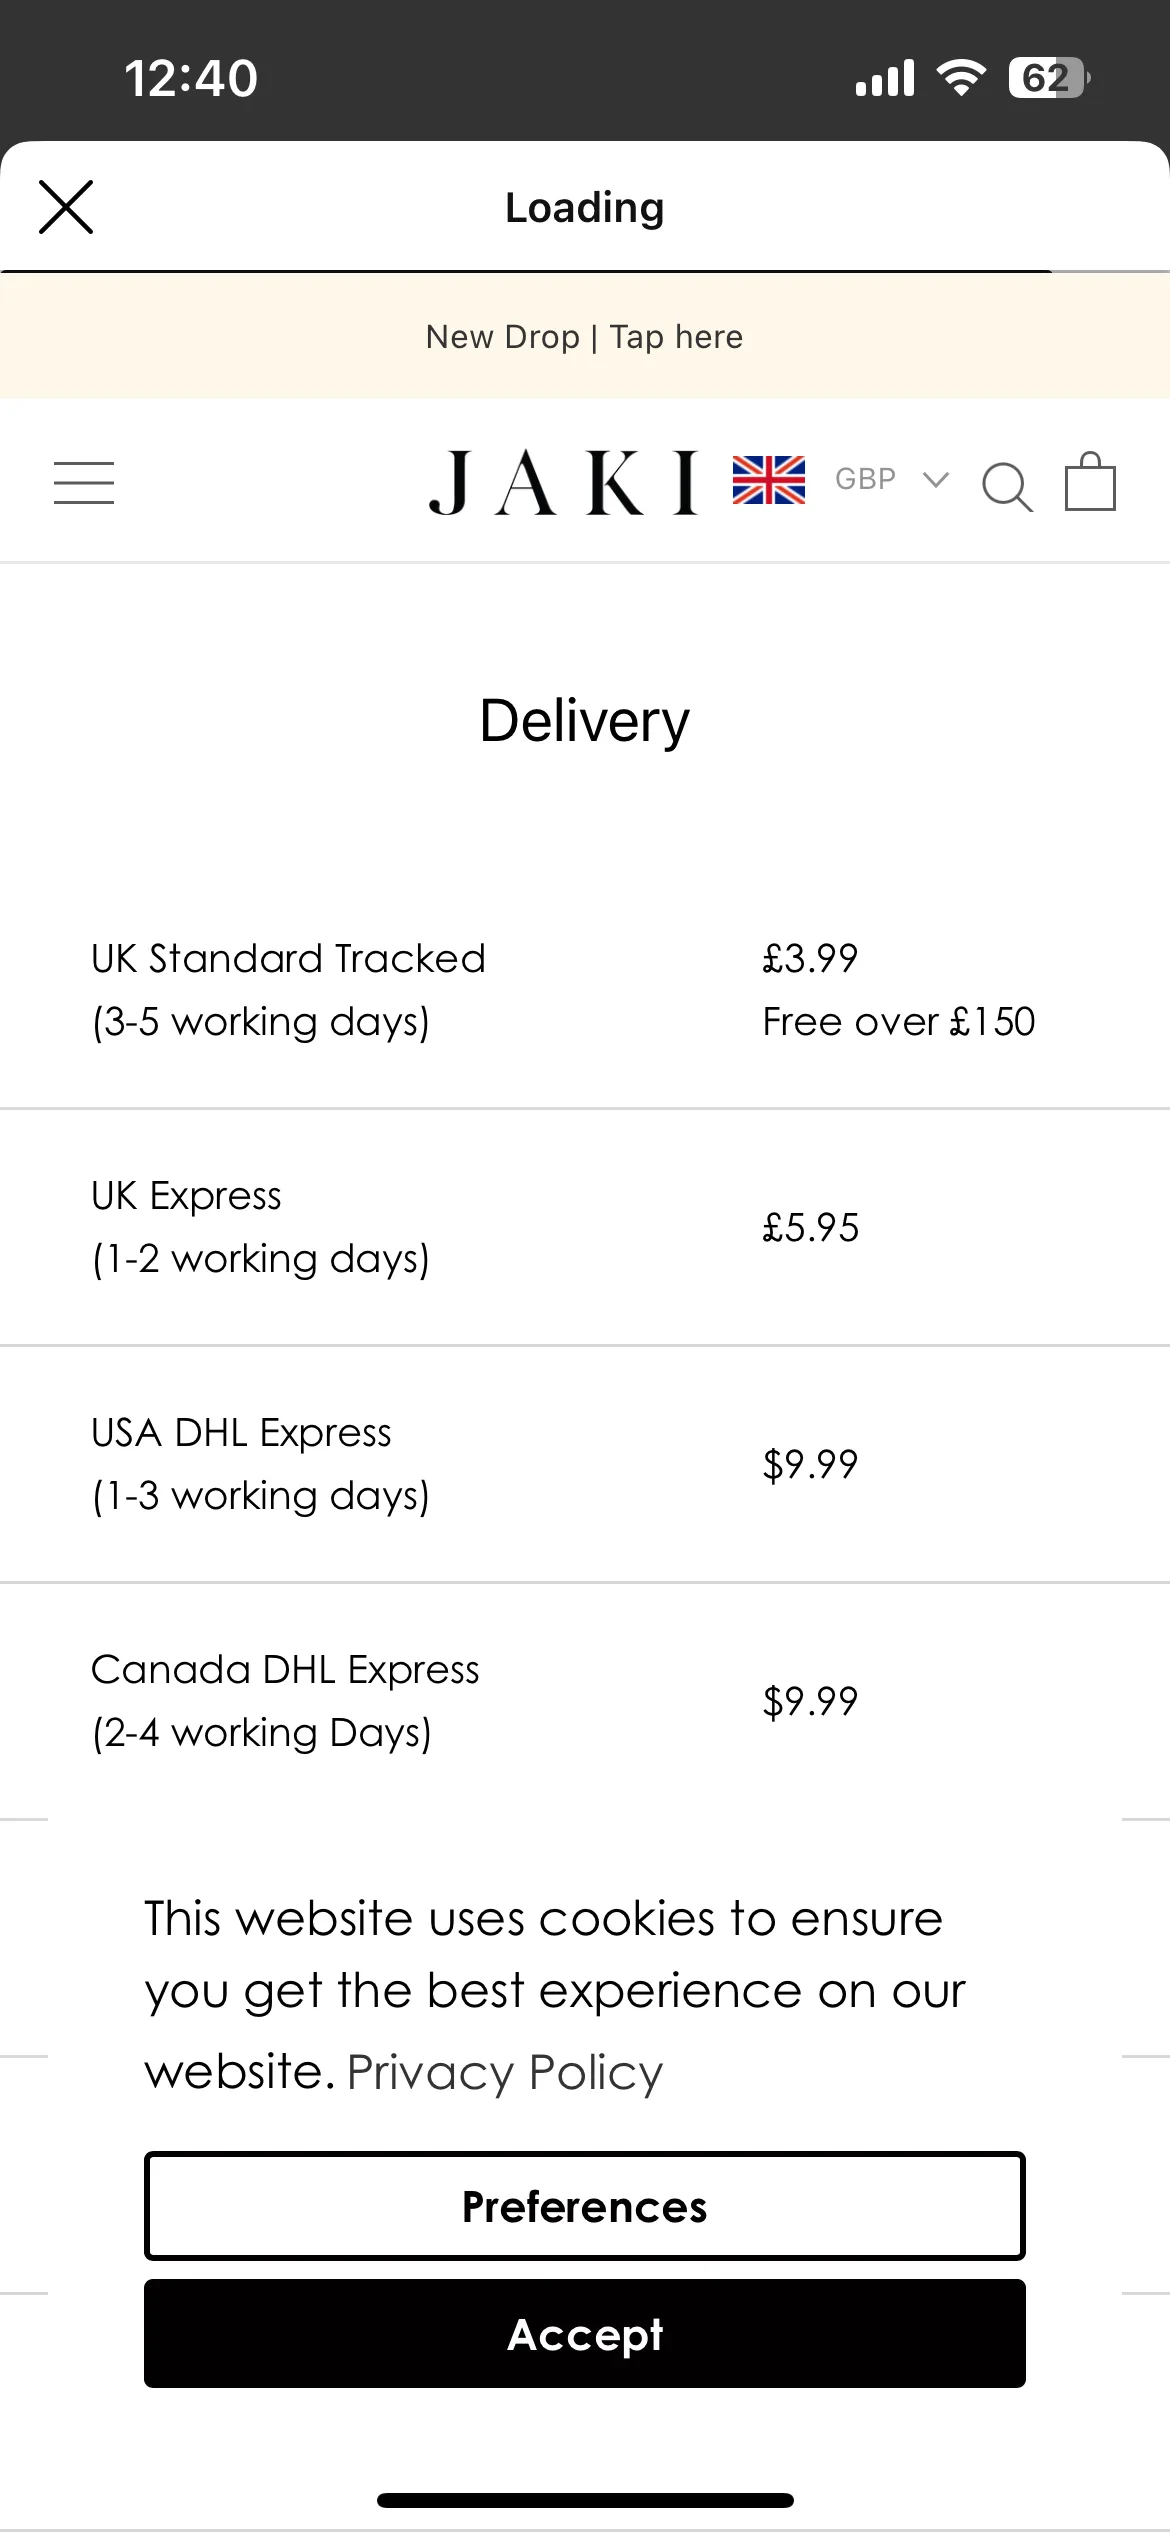Tap the cellular signal bars icon
This screenshot has width=1170, height=2532.
tap(885, 78)
